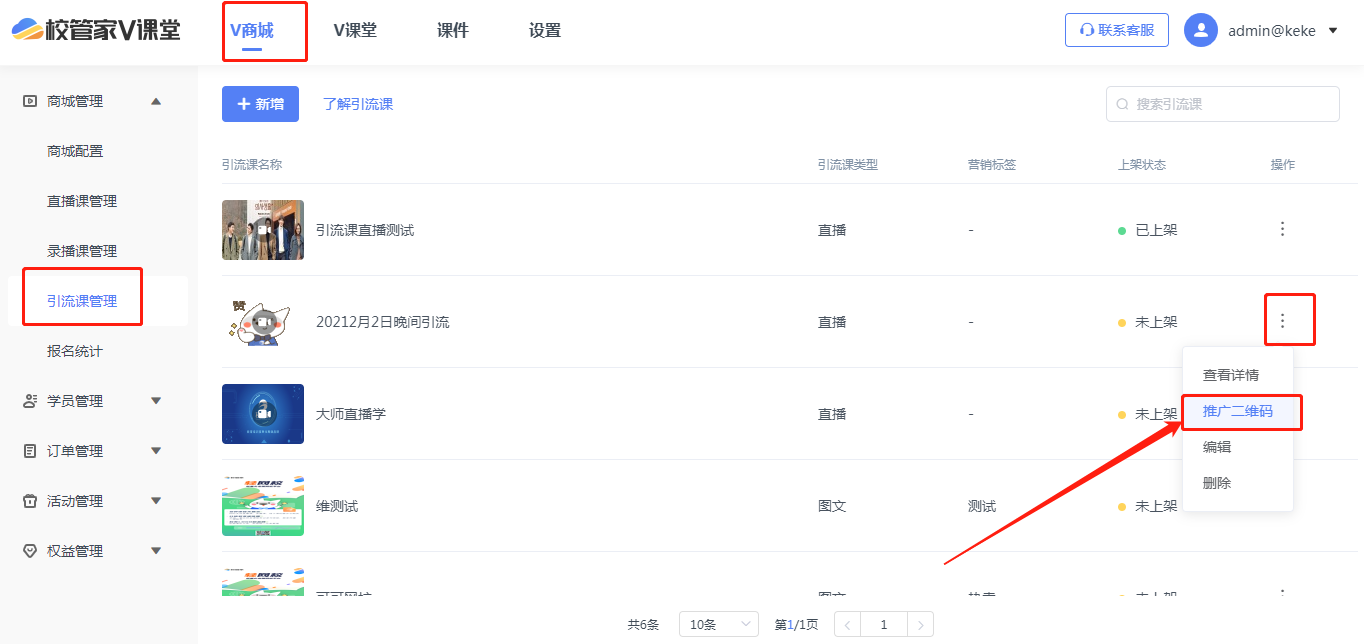Open the admin@keke account dropdown
The height and width of the screenshot is (644, 1364).
[x=1332, y=31]
